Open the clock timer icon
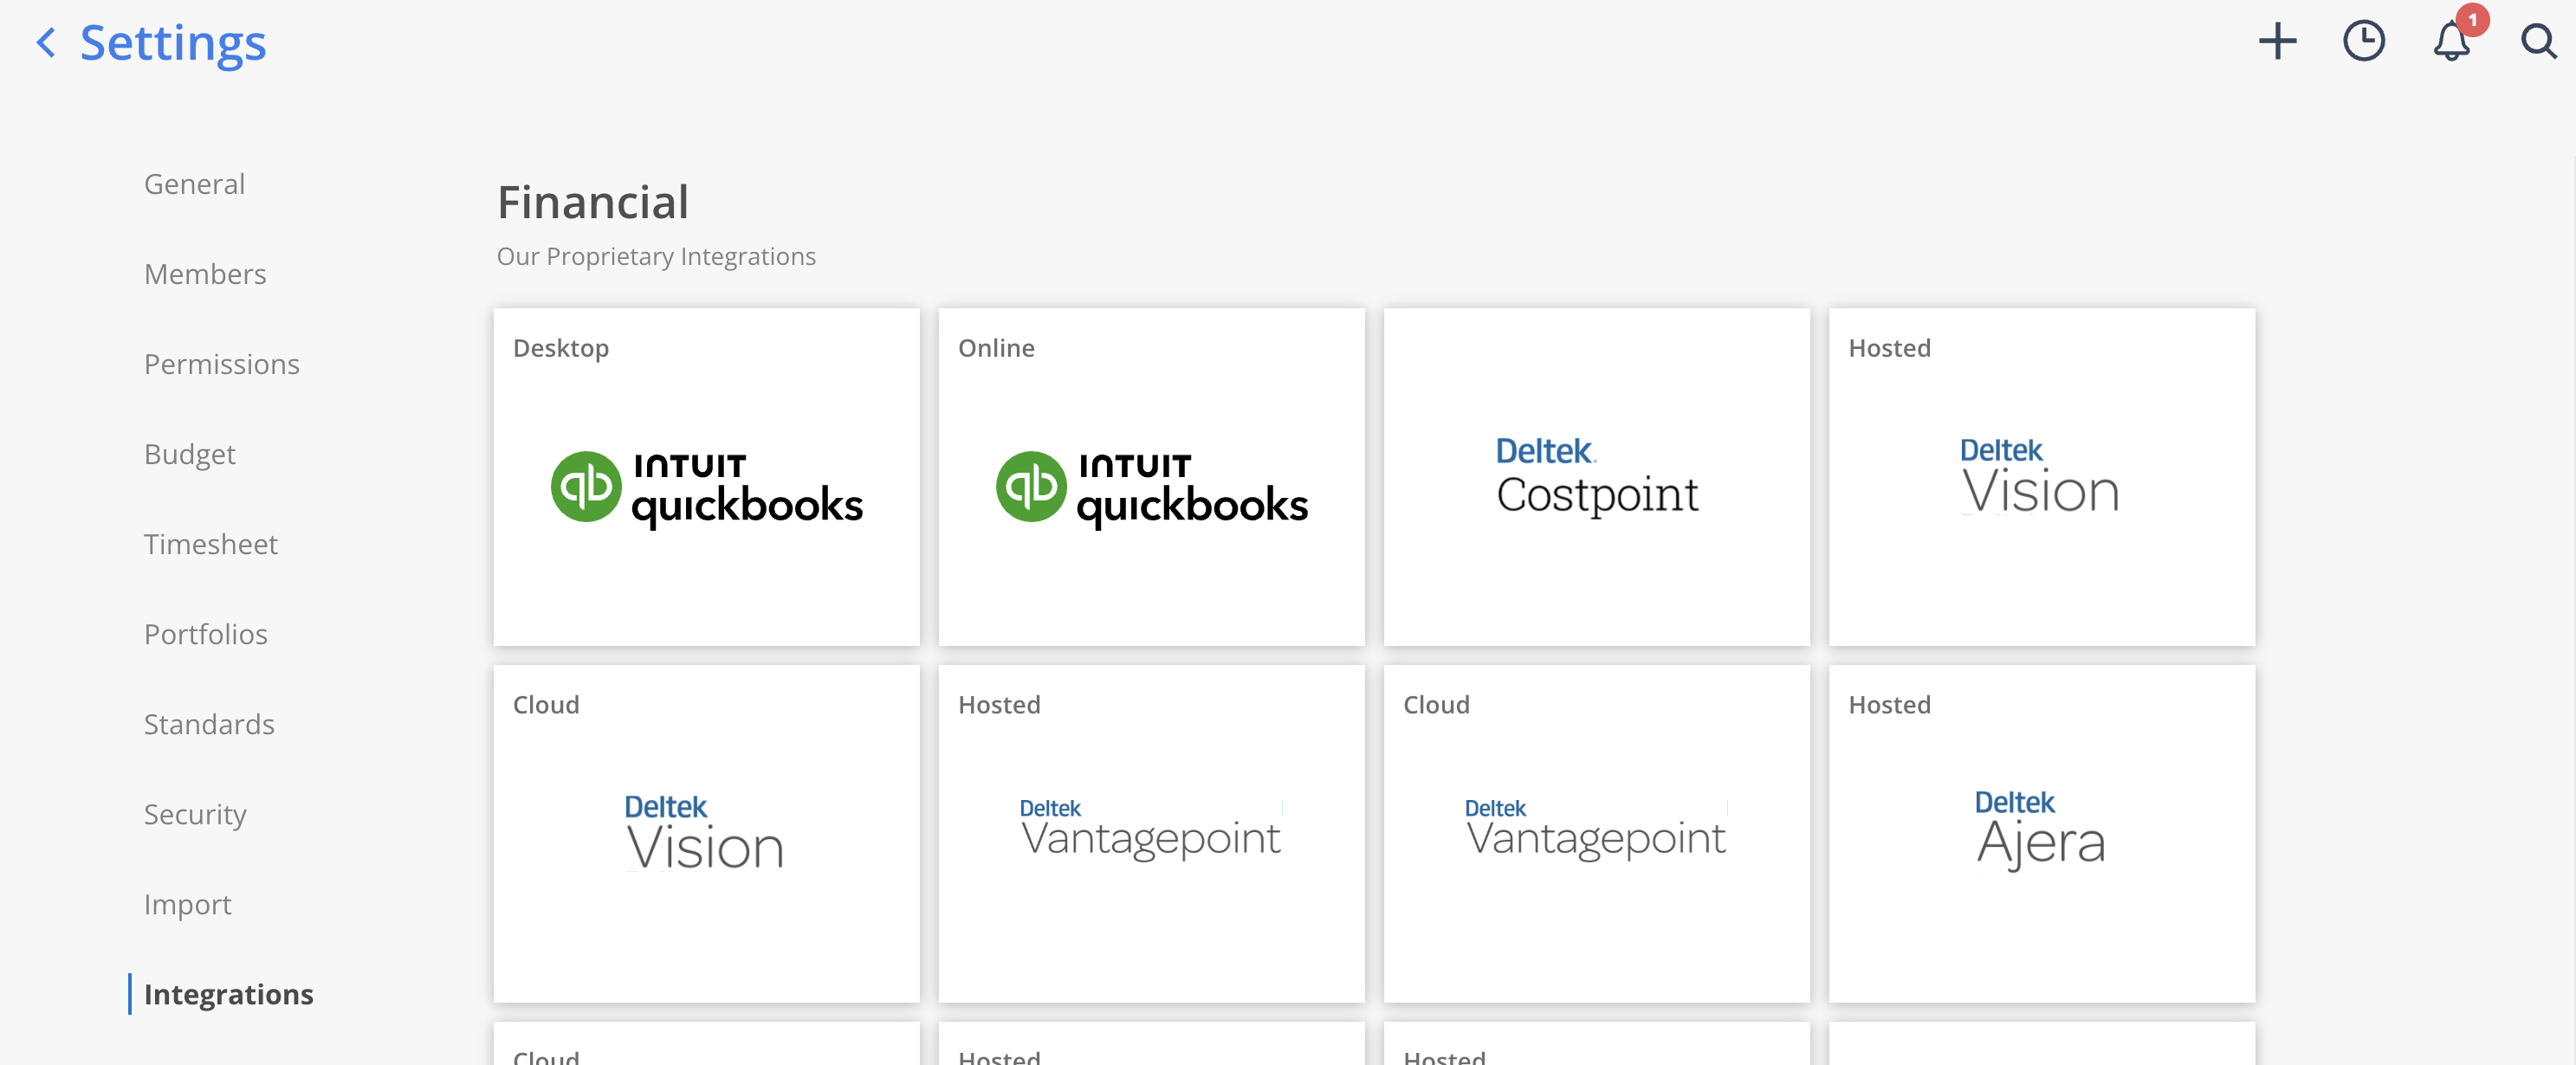 2364,41
